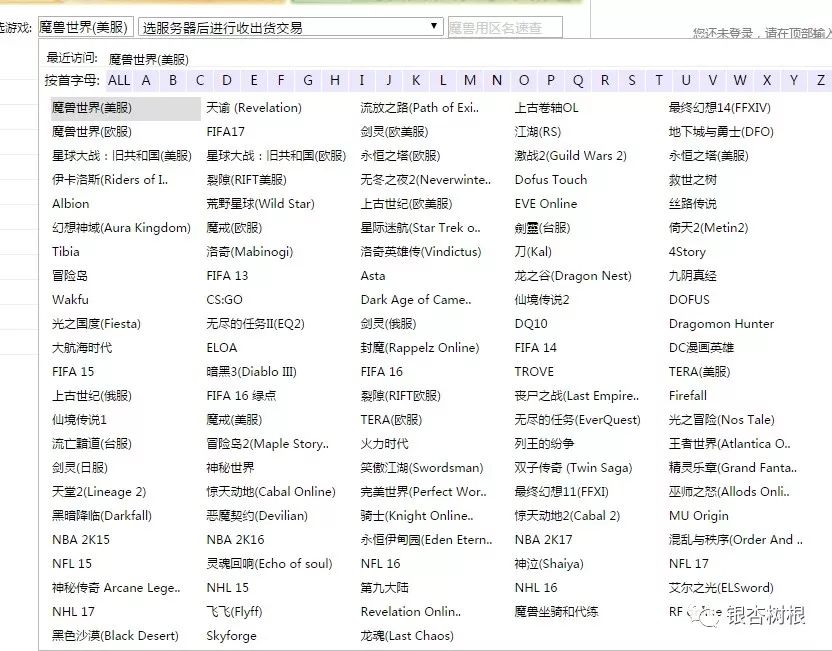This screenshot has height=651, width=832.
Task: Select CS:GO game entry
Action: 224,300
